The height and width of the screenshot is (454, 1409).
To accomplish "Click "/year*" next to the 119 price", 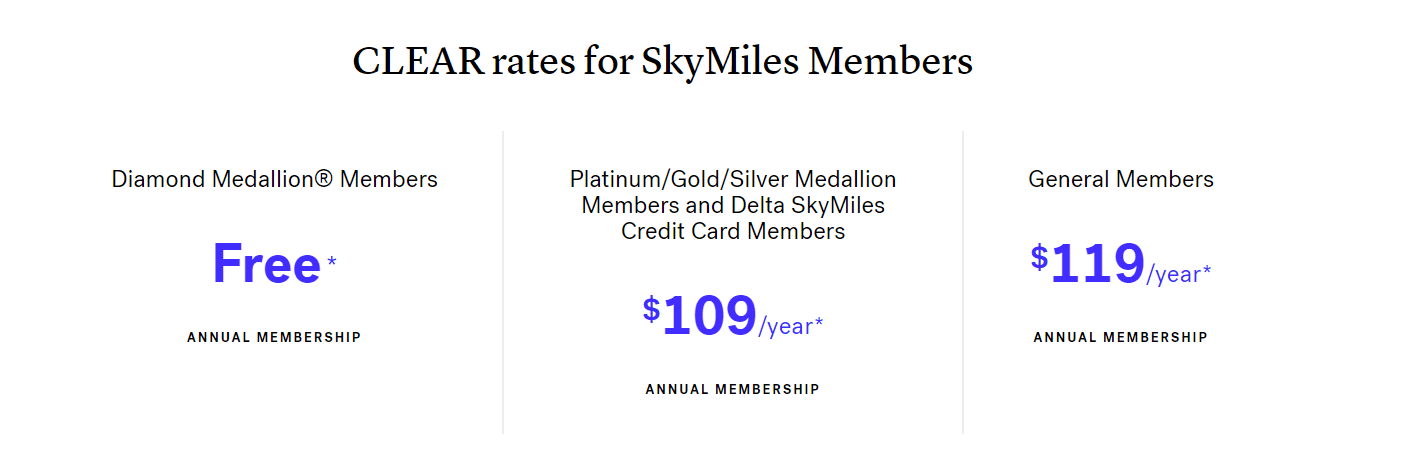I will point(1179,274).
